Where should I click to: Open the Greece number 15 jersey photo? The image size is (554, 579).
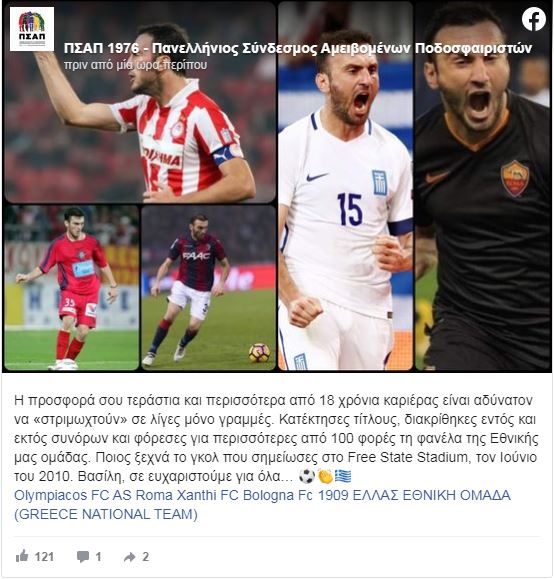(345, 186)
